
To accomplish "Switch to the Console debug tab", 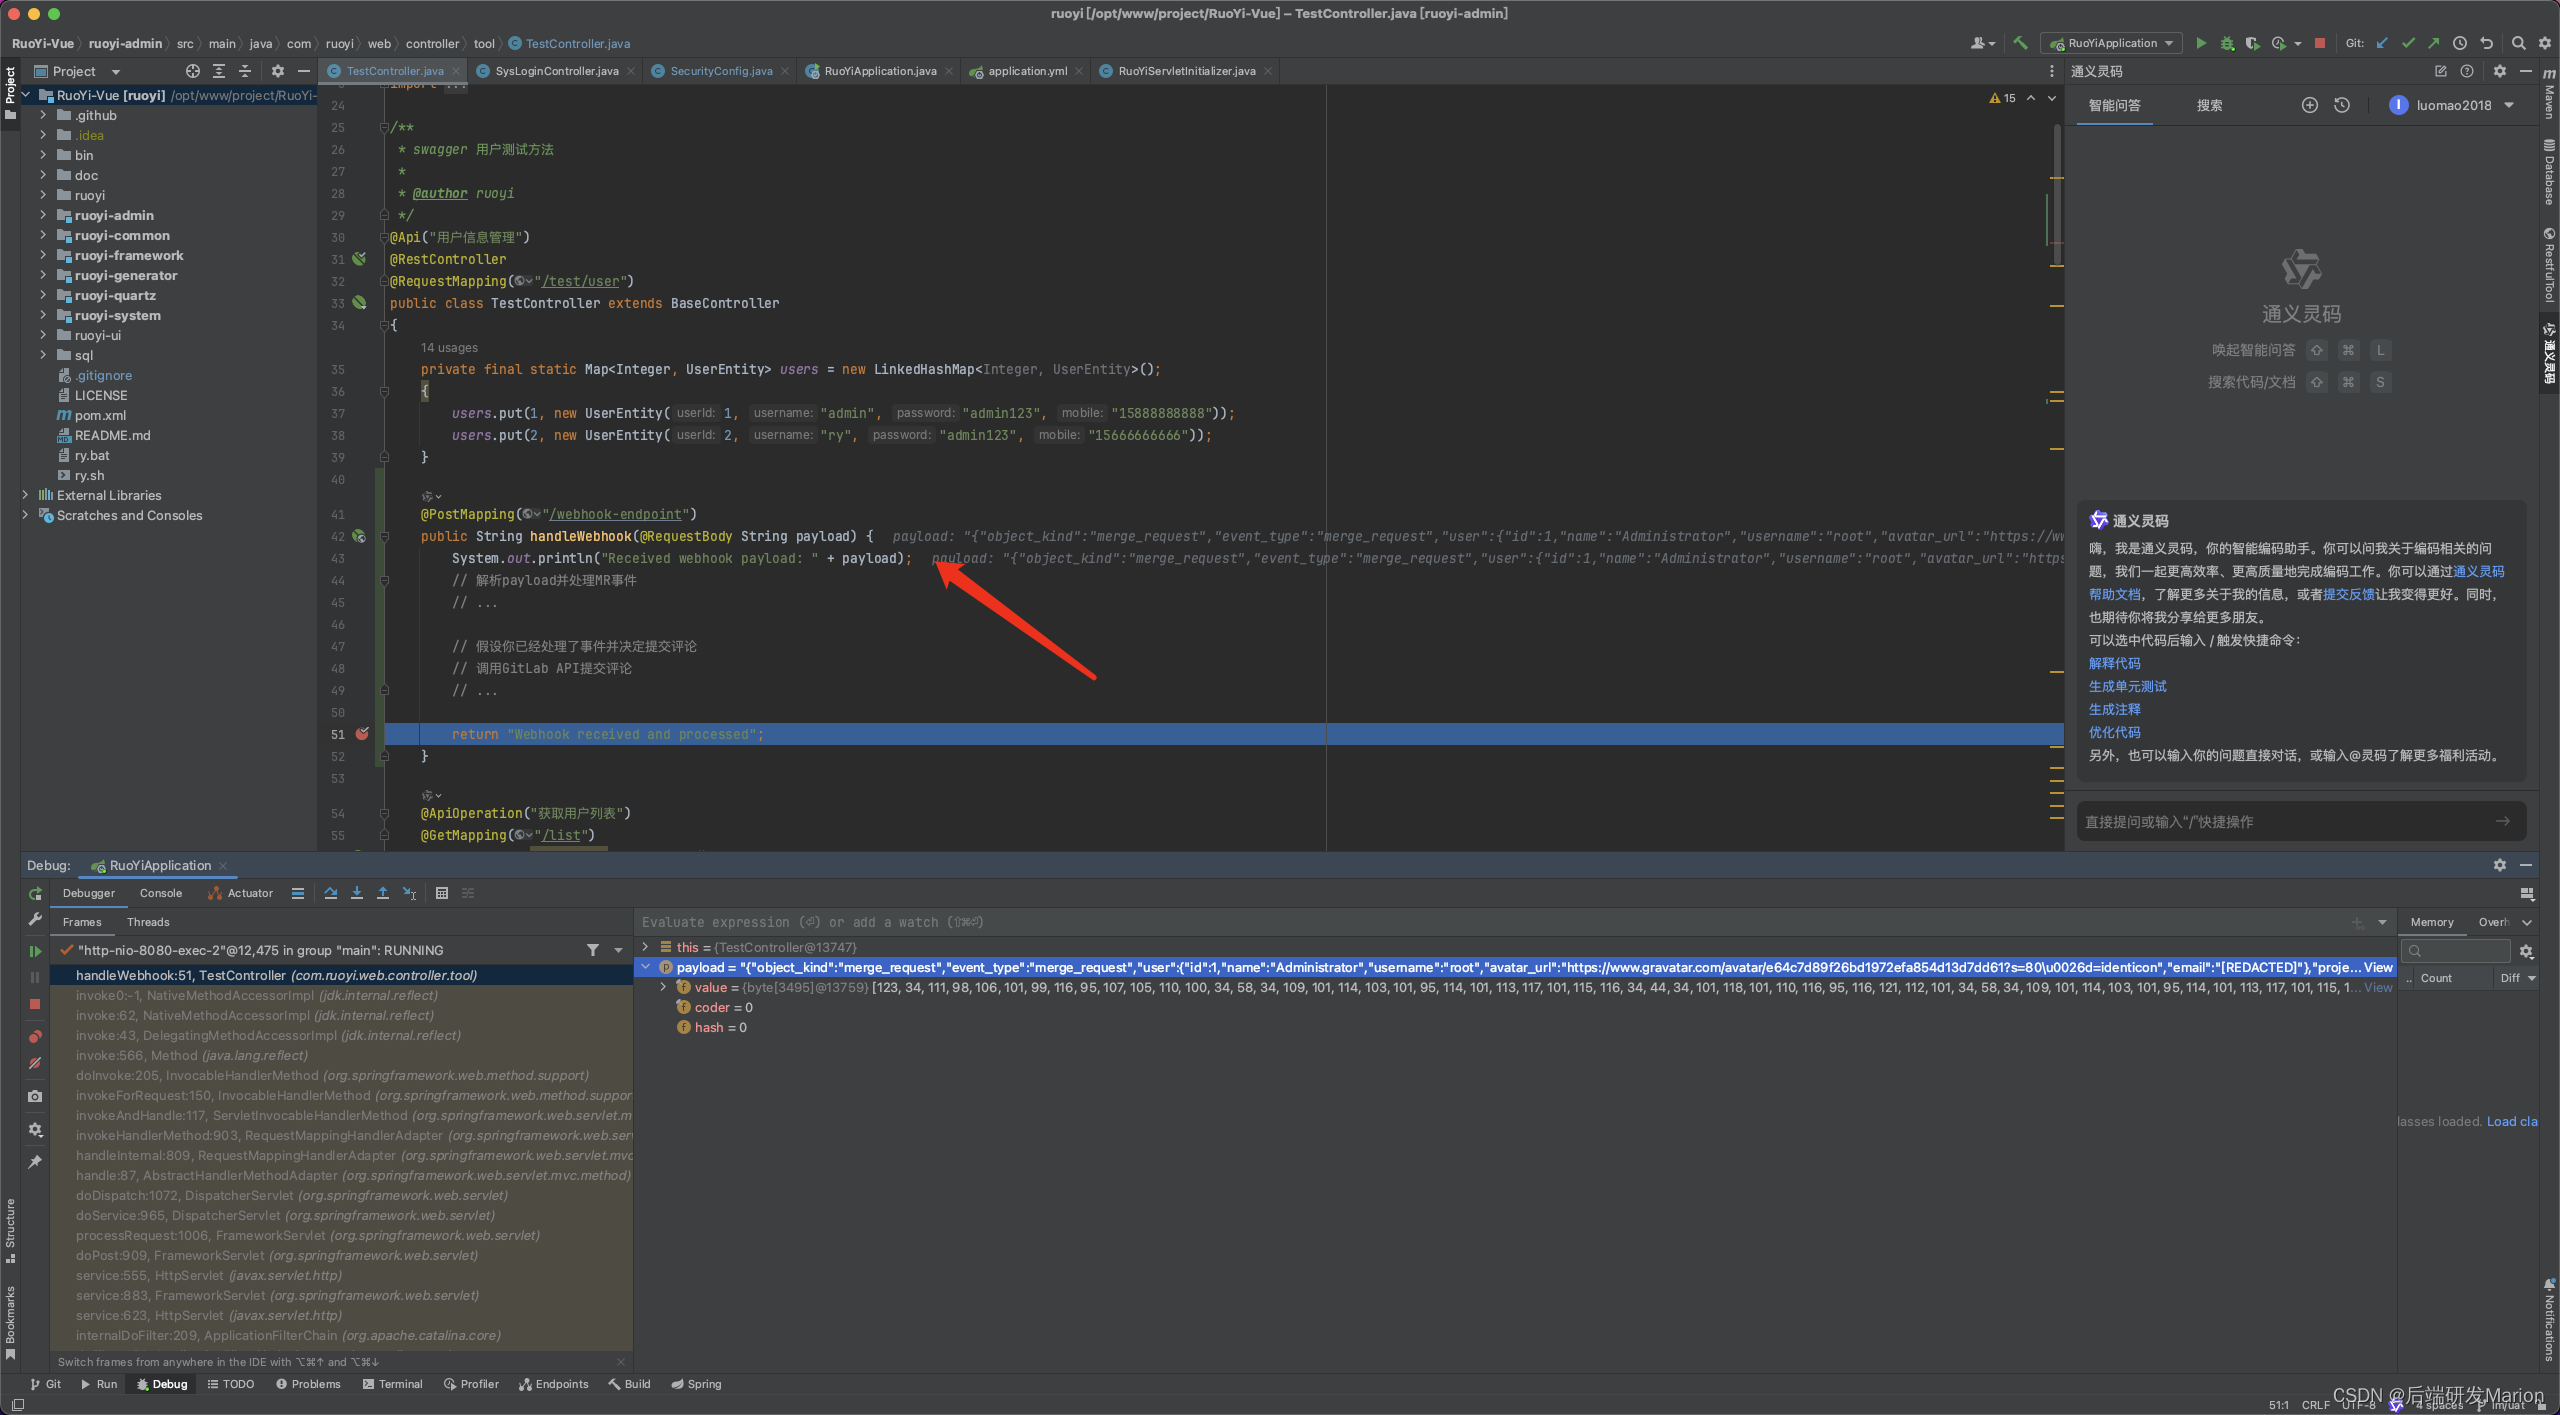I will pyautogui.click(x=161, y=893).
